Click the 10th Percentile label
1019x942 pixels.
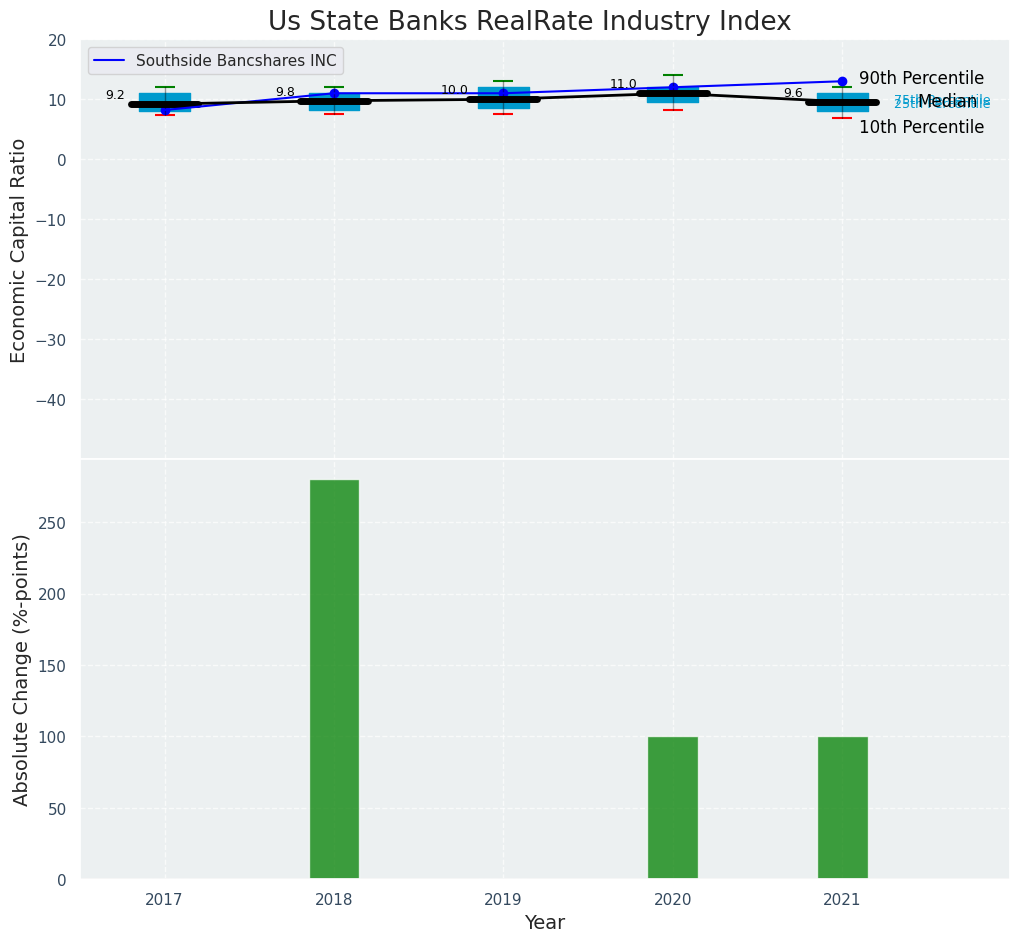tap(921, 127)
